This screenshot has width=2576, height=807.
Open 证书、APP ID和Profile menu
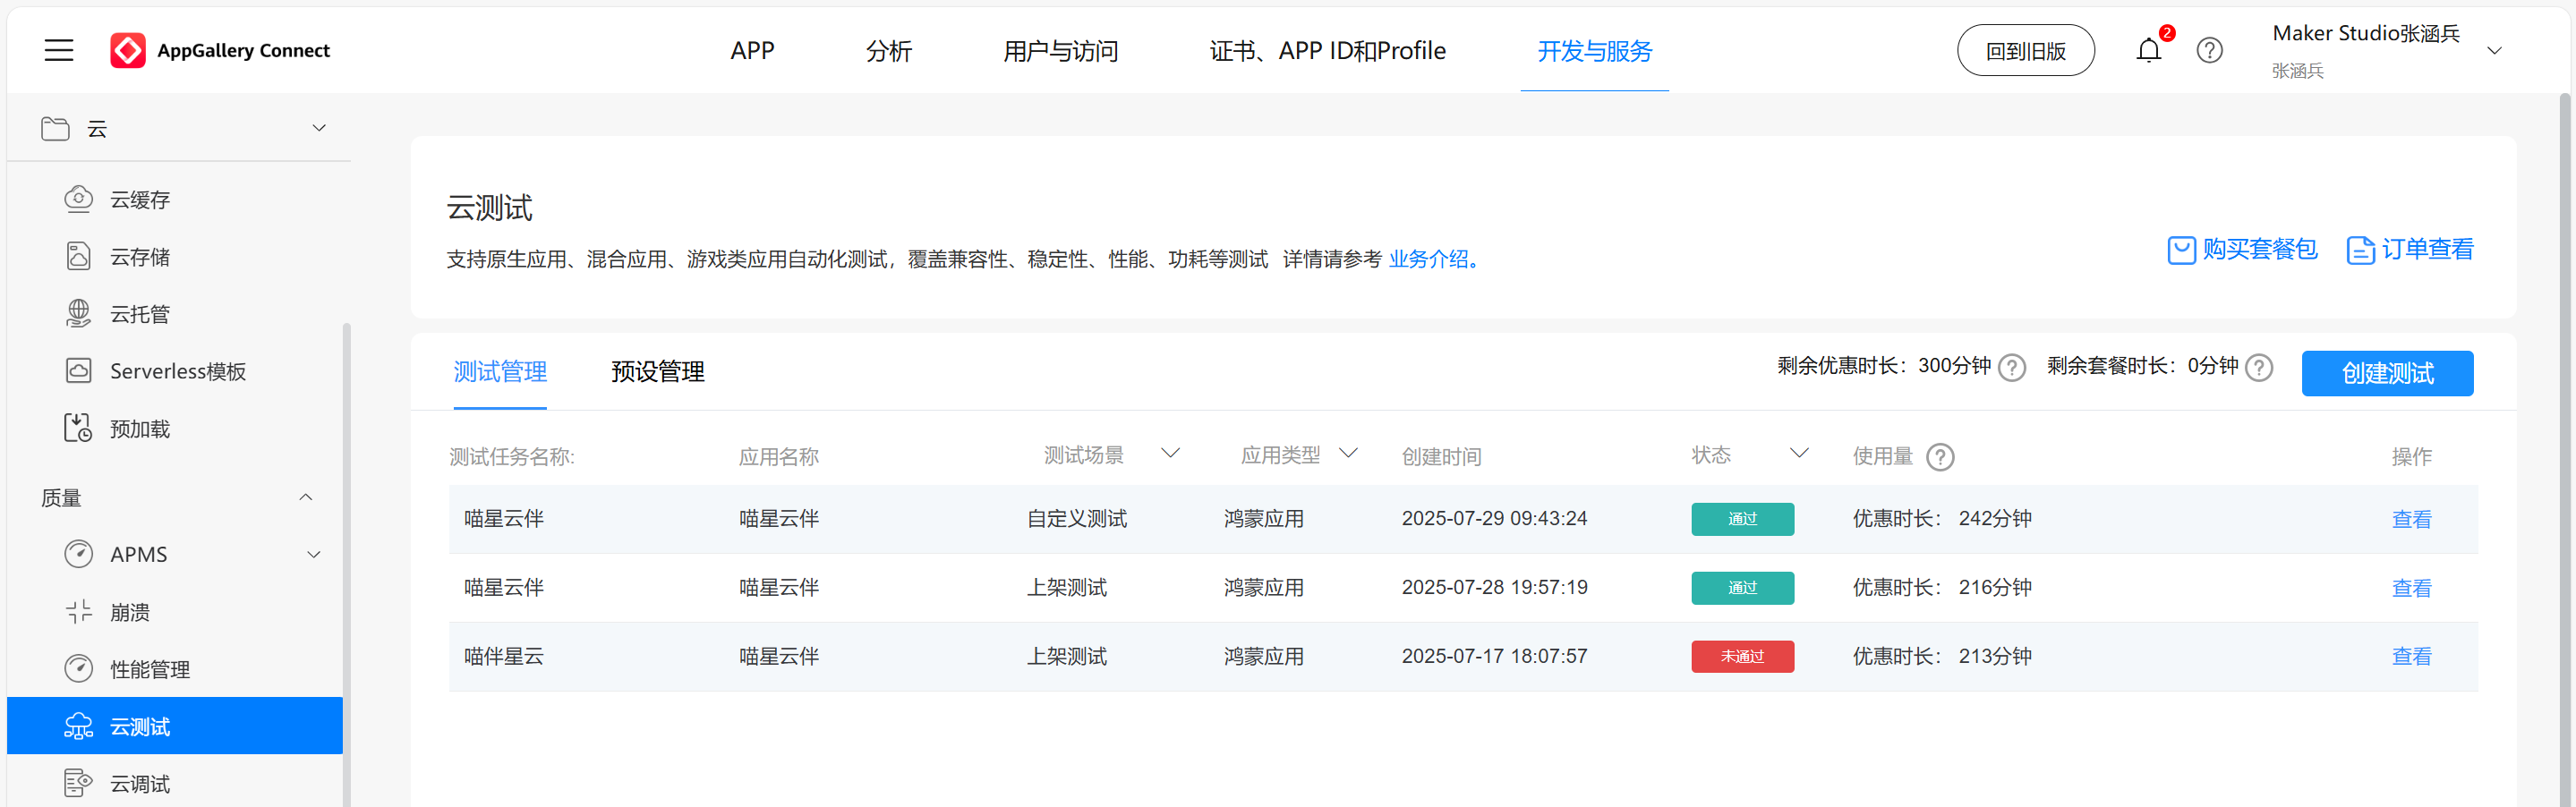pos(1327,50)
